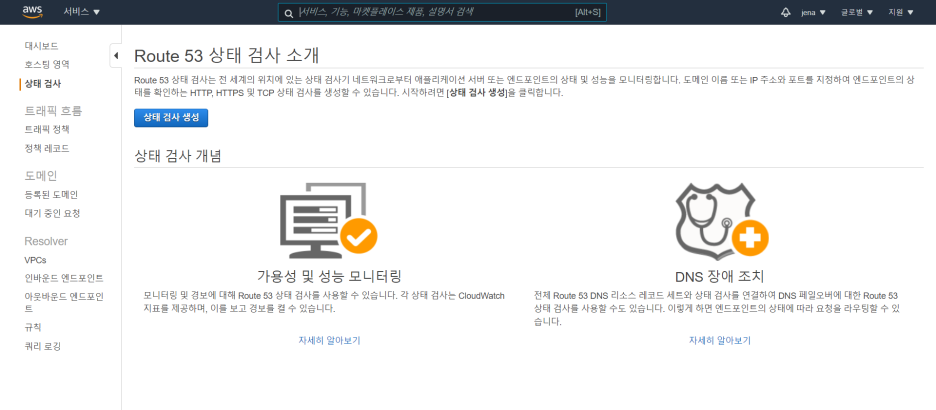
Task: Click the Route 53 상태 검사 소개 title
Action: (x=226, y=56)
